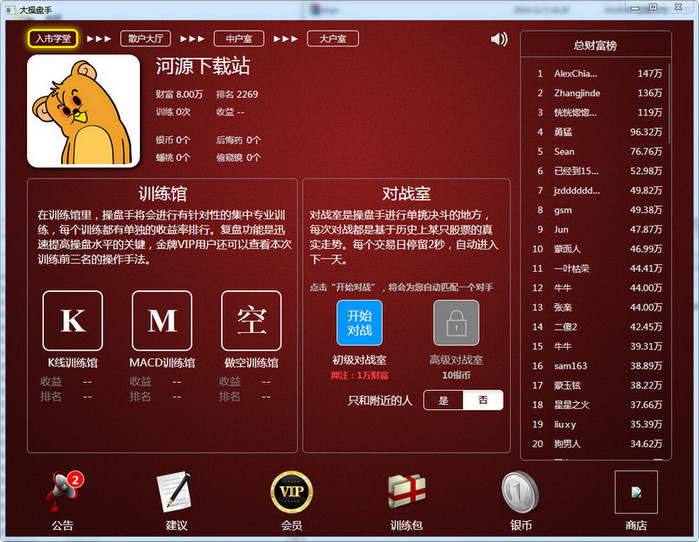Viewport: 699px width, 542px height.
Task: Select 是 for nearby players only
Action: 444,400
